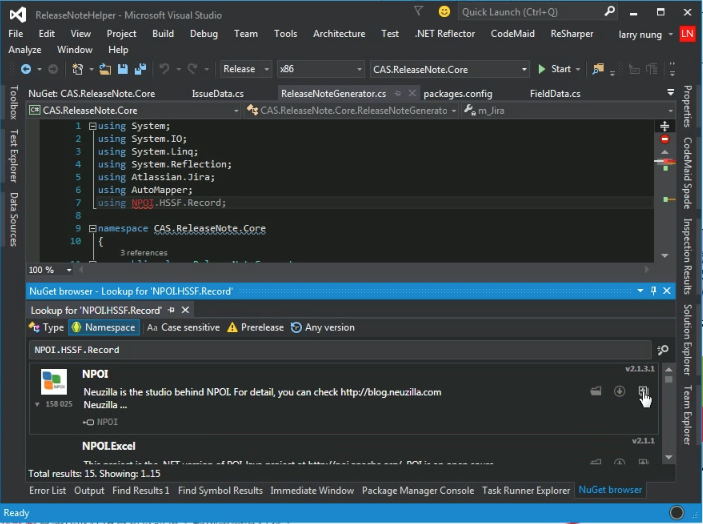Viewport: 703px width, 524px height.
Task: Pin the ReleaseNoteGenerator.cs tab
Action: click(398, 93)
